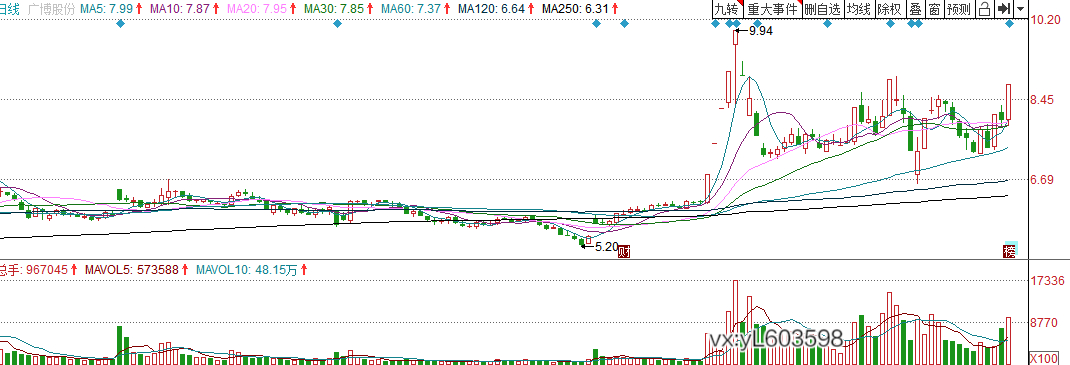Click the stock name 广博股份

[x=50, y=9]
